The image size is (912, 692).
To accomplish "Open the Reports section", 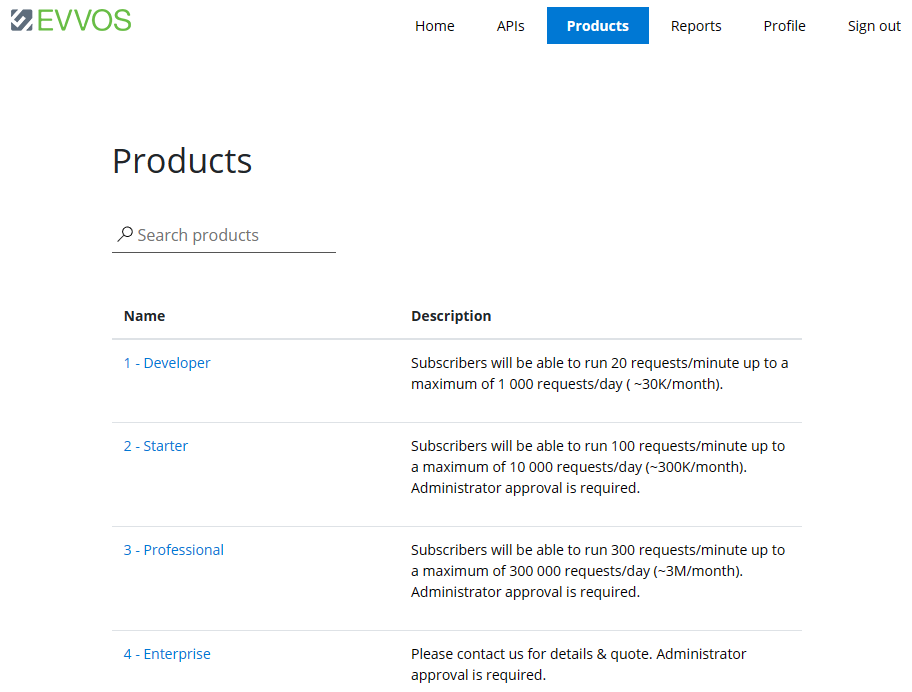I will point(696,26).
